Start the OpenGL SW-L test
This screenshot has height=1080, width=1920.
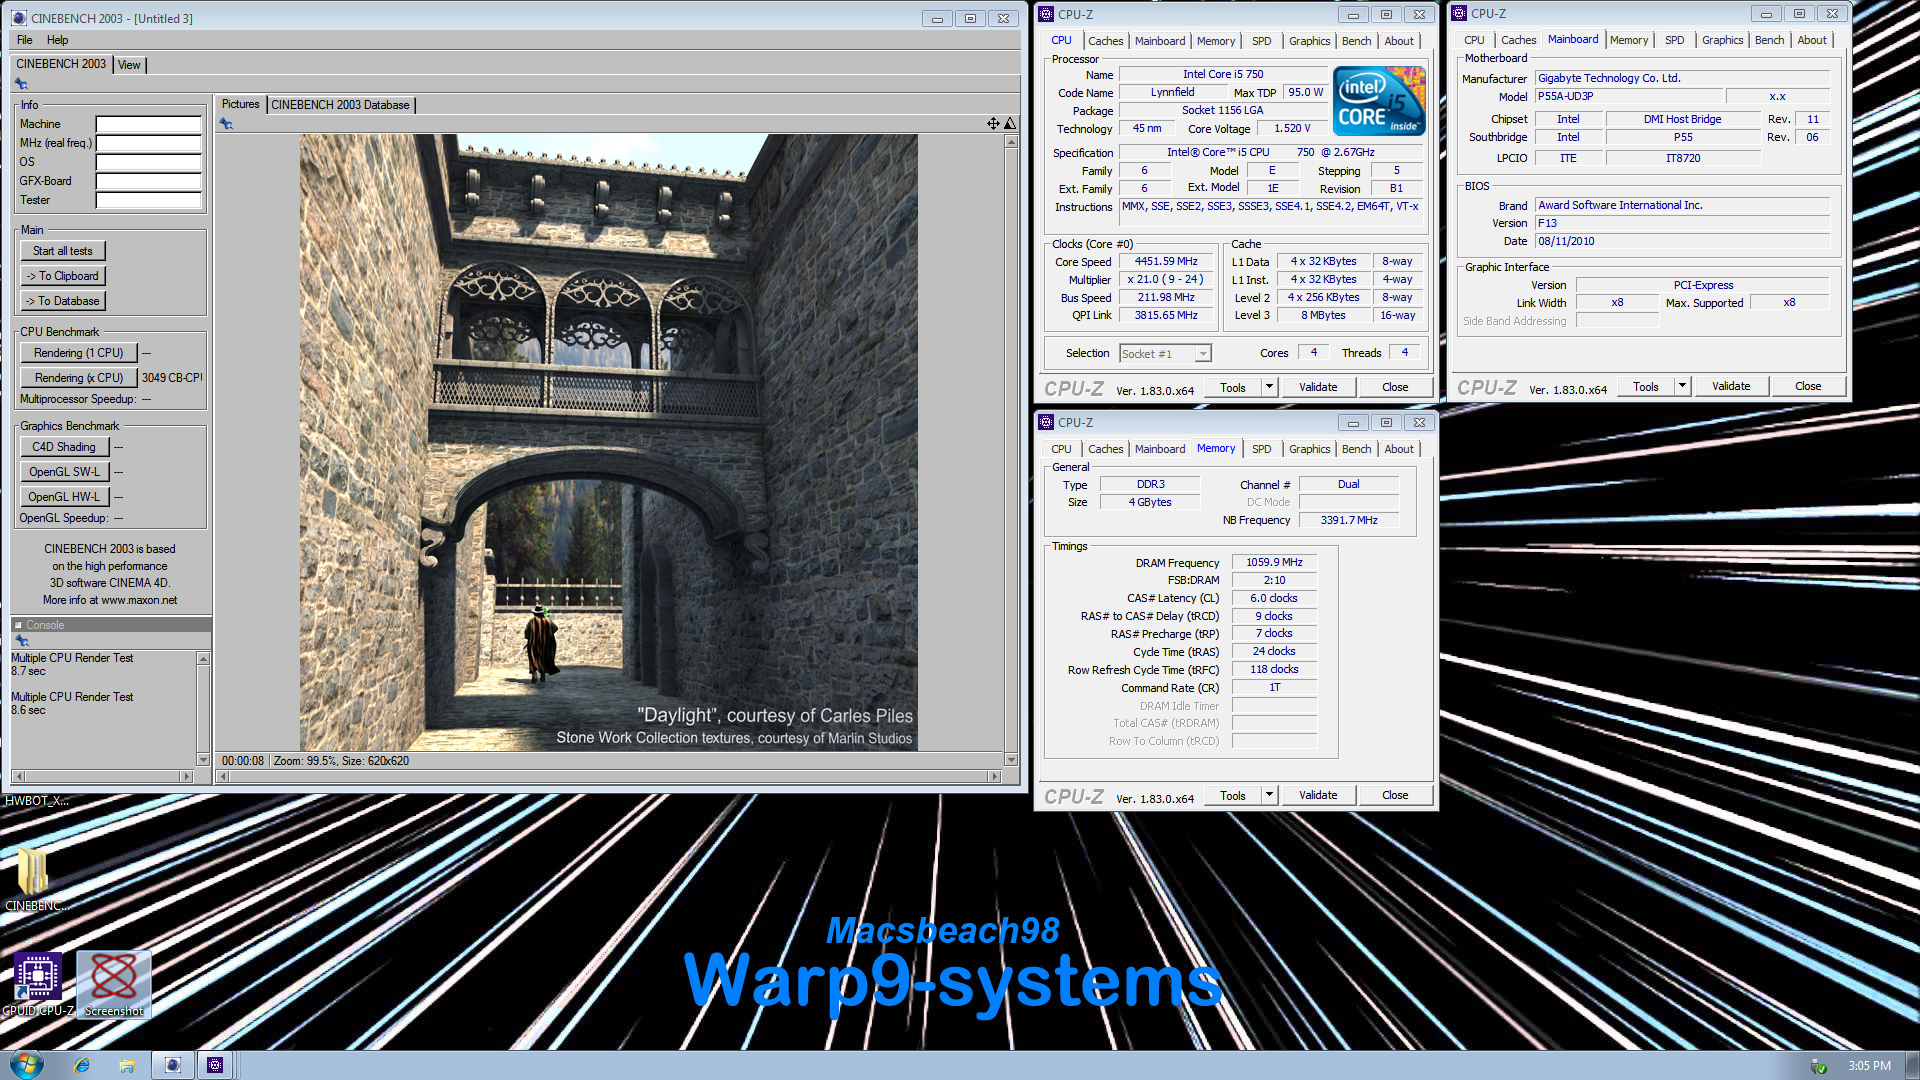tap(64, 472)
